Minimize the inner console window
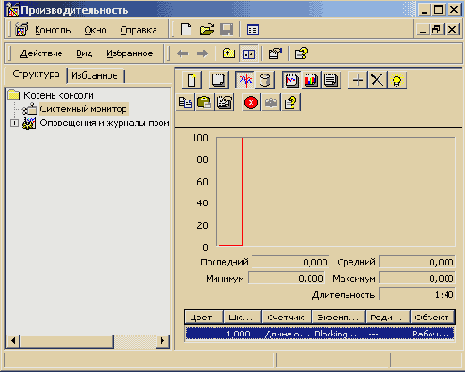Image resolution: width=465 pixels, height=372 pixels. click(423, 30)
